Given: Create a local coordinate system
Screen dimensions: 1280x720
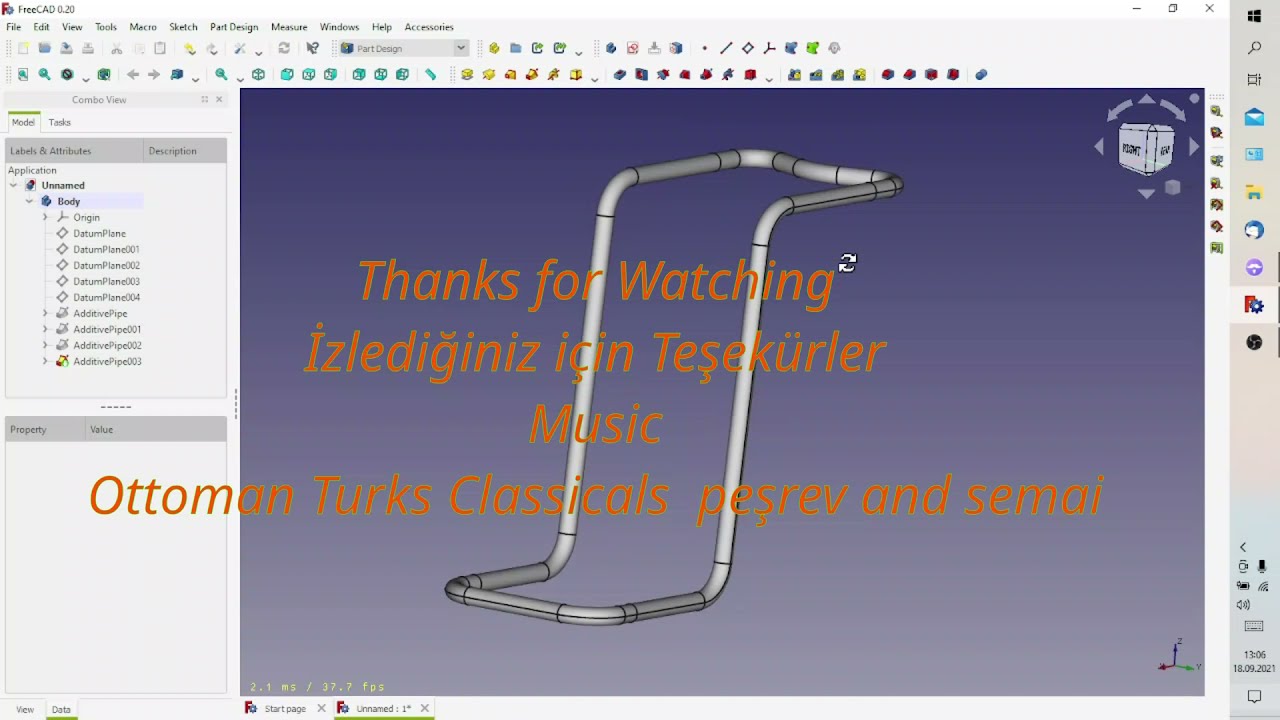Looking at the screenshot, I should pos(769,48).
